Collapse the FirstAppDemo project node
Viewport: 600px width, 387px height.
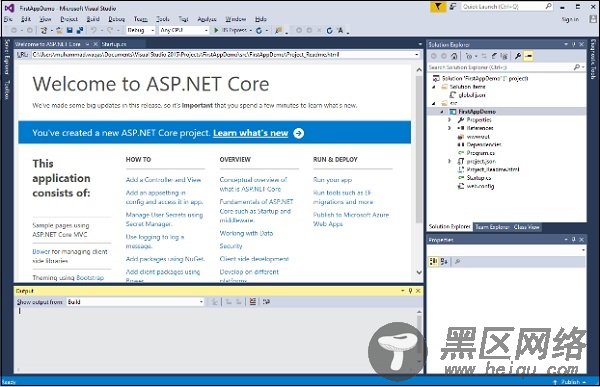click(x=442, y=112)
